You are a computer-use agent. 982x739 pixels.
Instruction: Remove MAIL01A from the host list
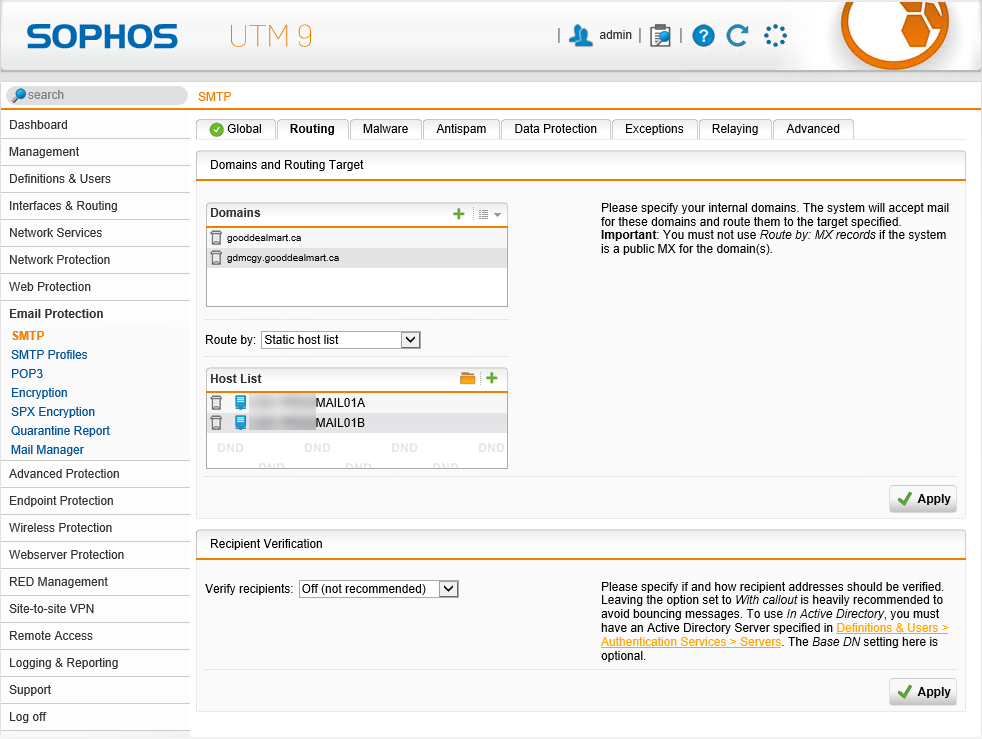(x=216, y=403)
